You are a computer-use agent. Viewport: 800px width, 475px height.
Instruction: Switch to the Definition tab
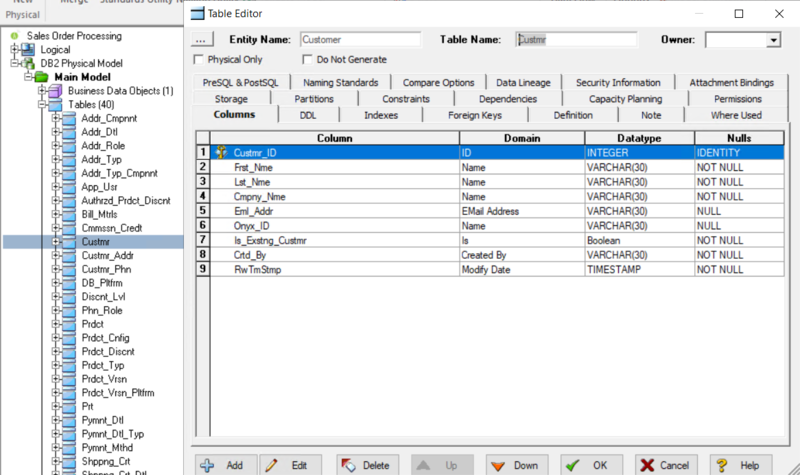[573, 115]
